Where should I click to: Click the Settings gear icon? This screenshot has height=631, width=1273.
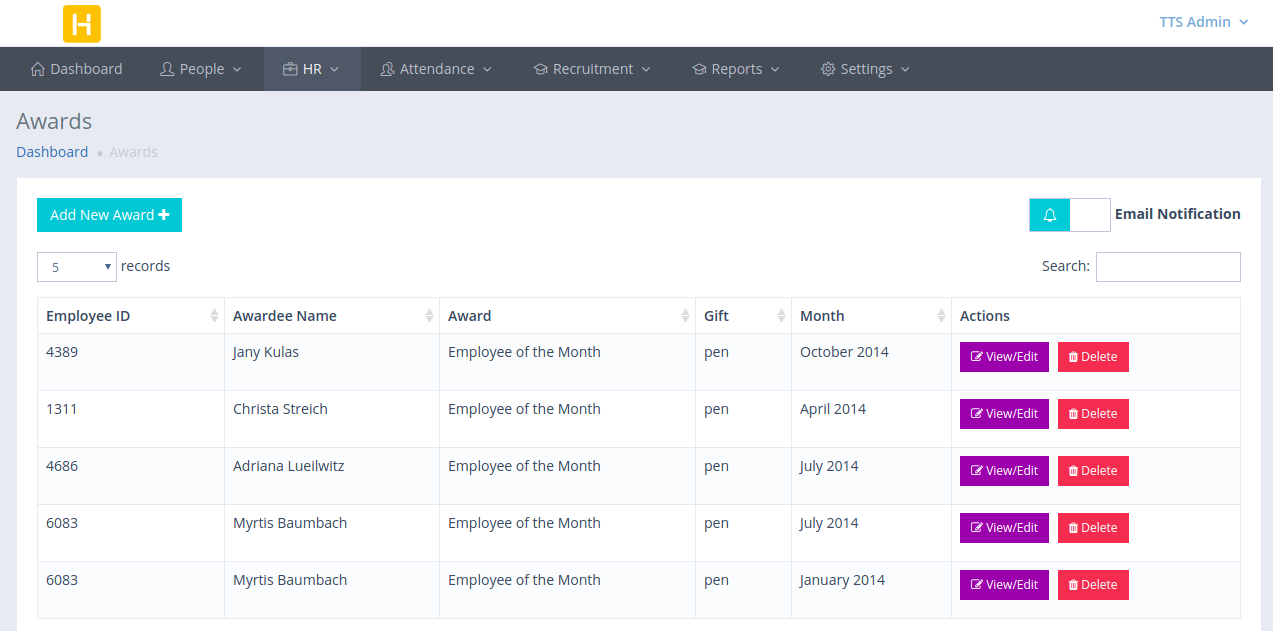828,68
